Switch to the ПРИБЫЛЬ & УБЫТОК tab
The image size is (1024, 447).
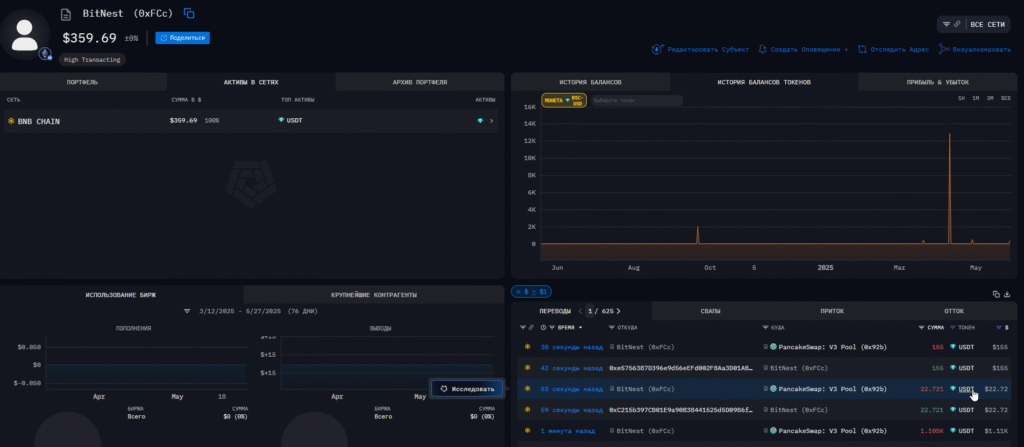point(938,82)
